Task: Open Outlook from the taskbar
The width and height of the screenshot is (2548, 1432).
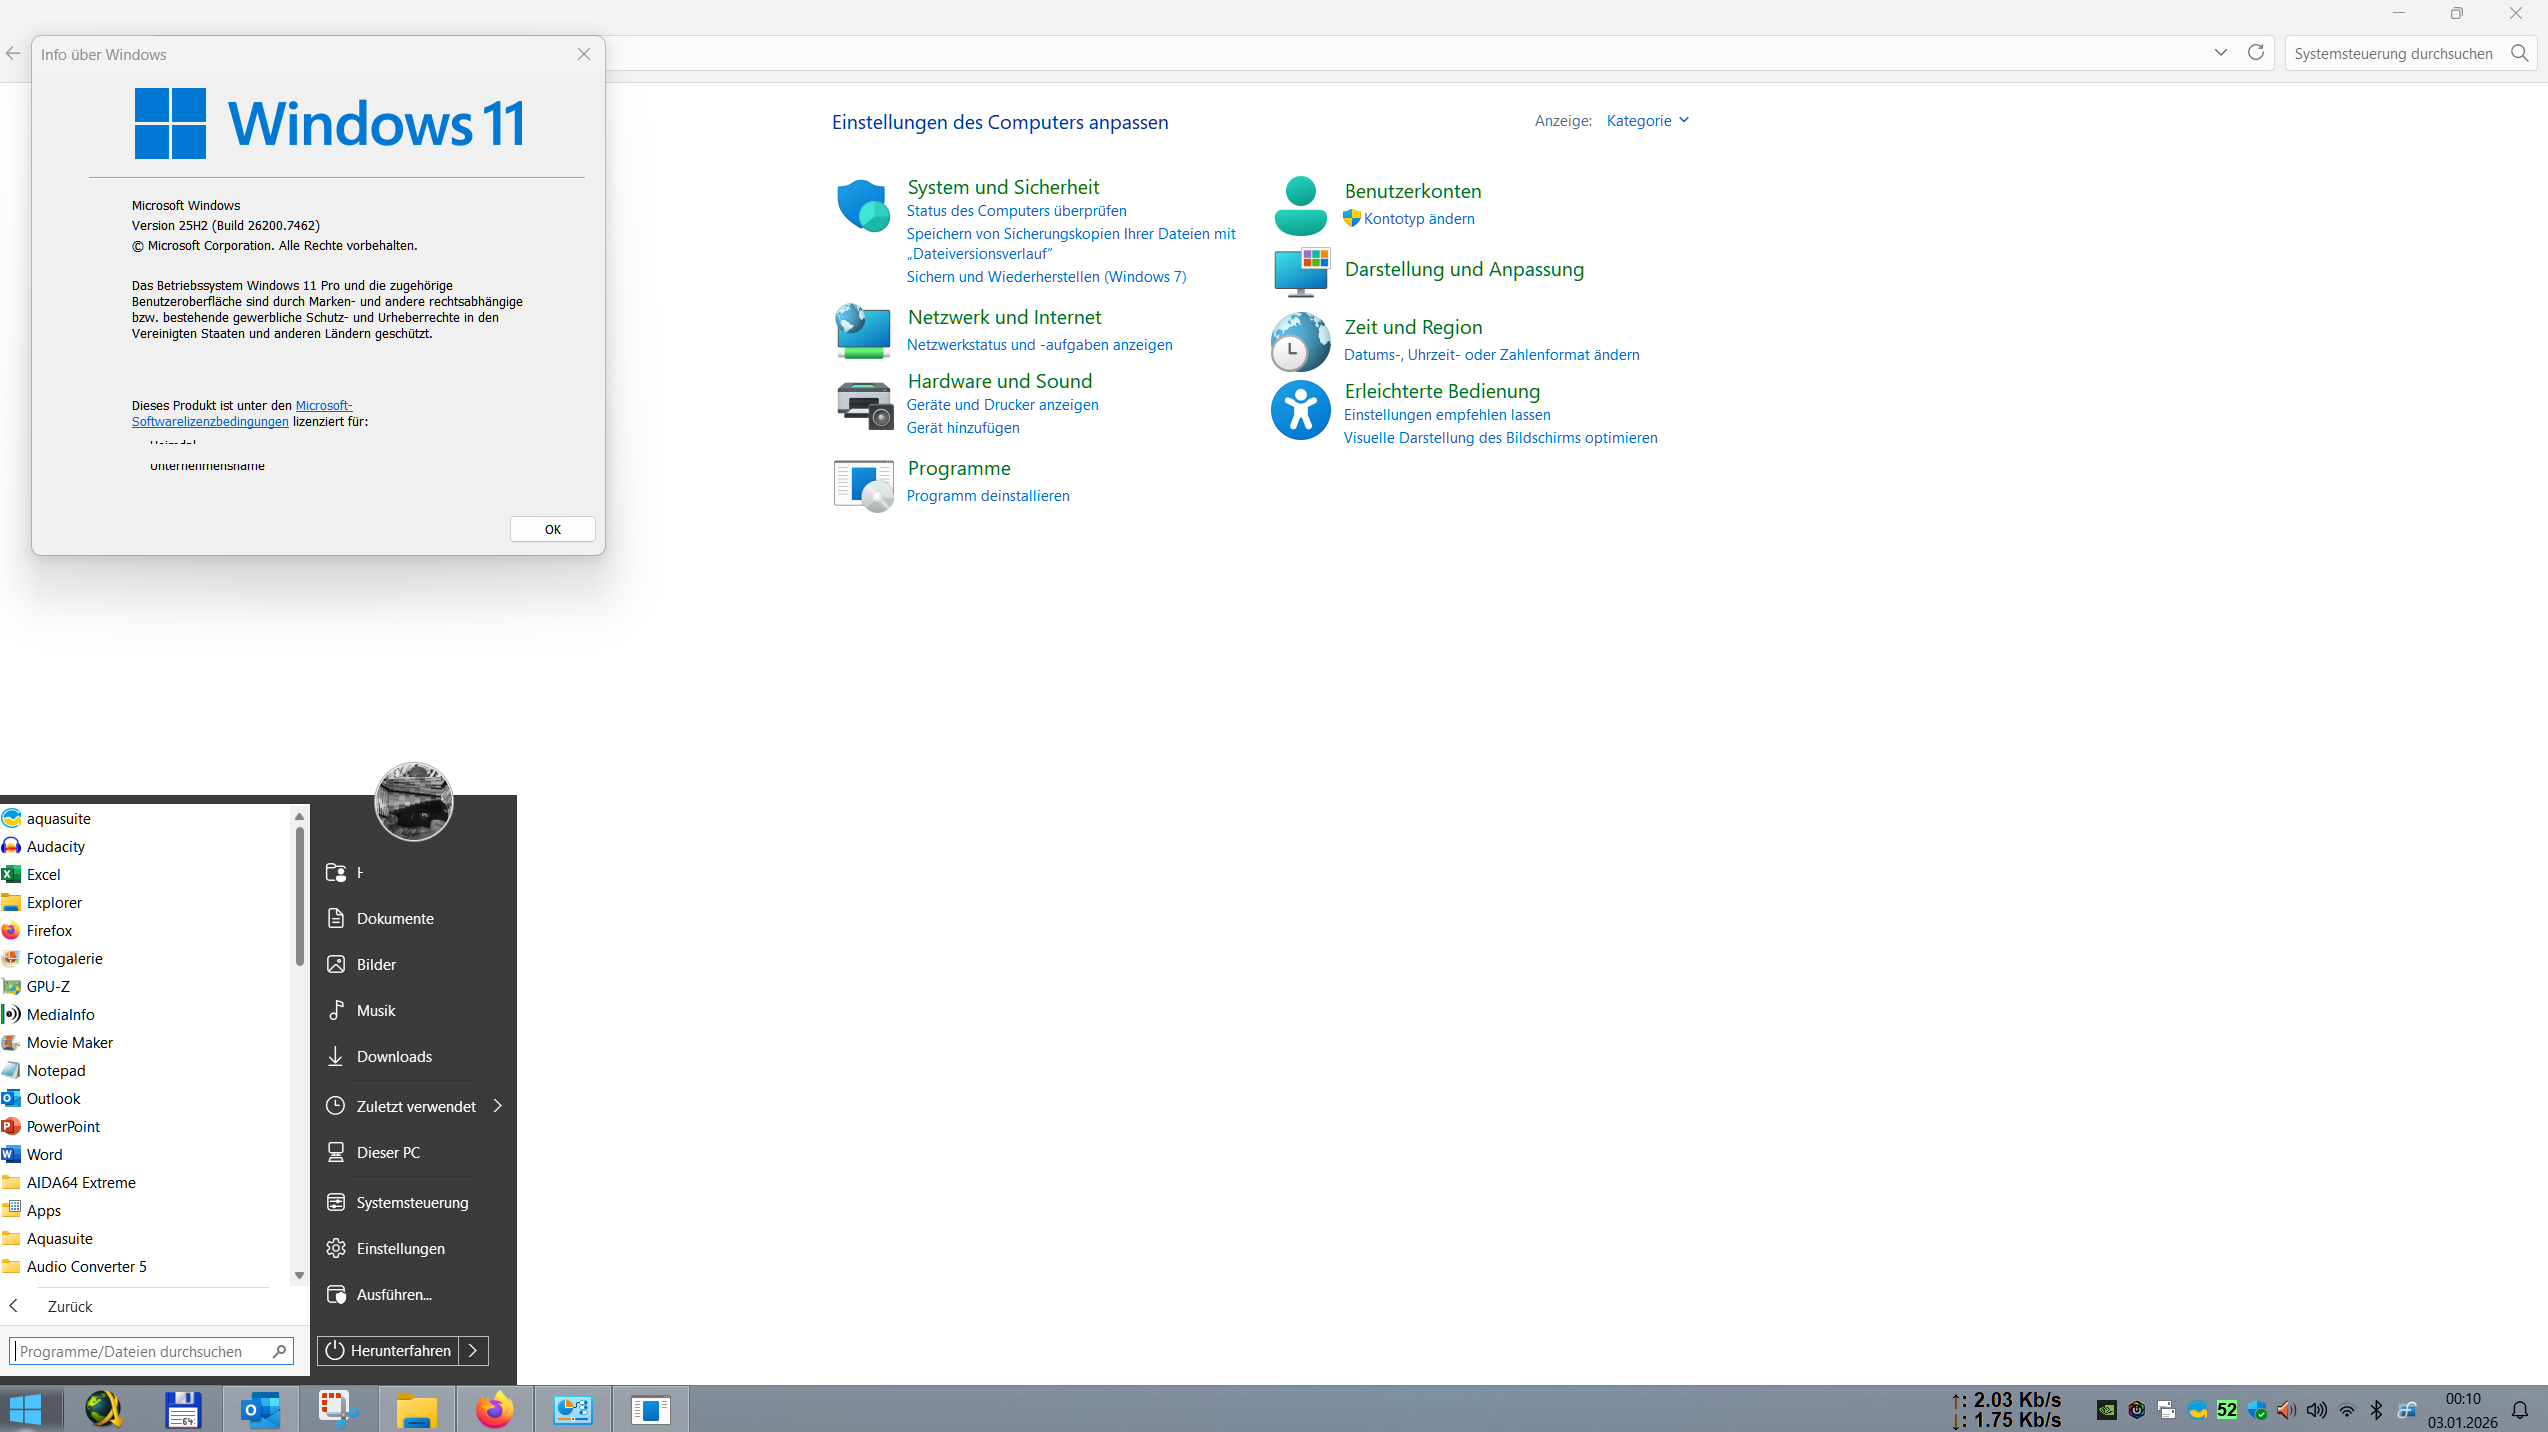Action: (x=260, y=1410)
